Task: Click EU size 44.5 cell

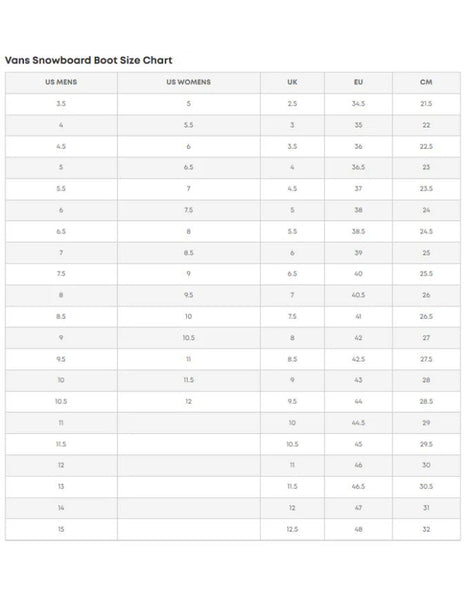Action: point(358,423)
